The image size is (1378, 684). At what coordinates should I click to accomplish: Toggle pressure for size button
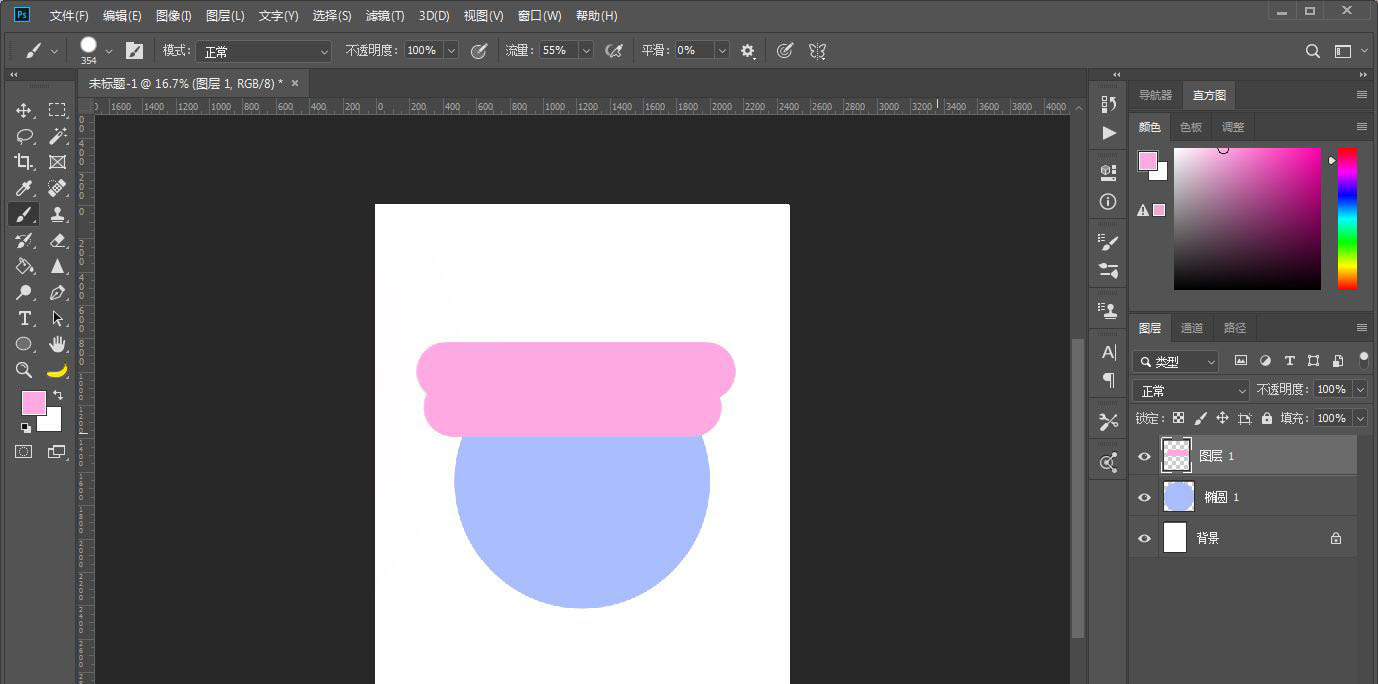click(x=785, y=50)
